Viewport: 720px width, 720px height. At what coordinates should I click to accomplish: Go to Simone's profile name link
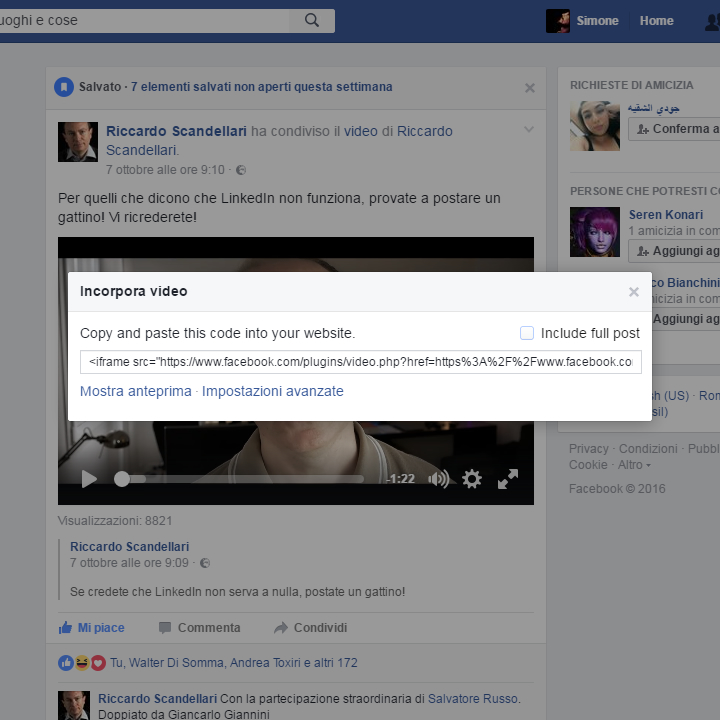597,21
